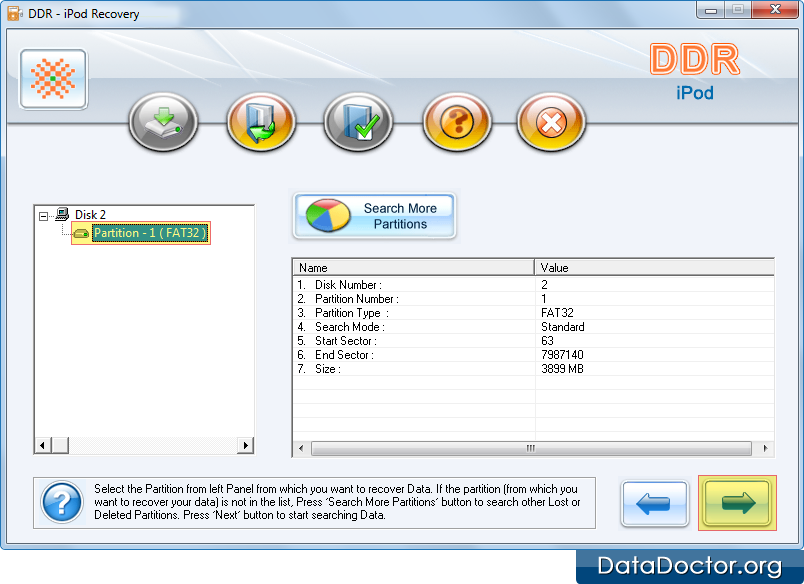Click the title bar application icon
The height and width of the screenshot is (584, 804).
tap(14, 13)
